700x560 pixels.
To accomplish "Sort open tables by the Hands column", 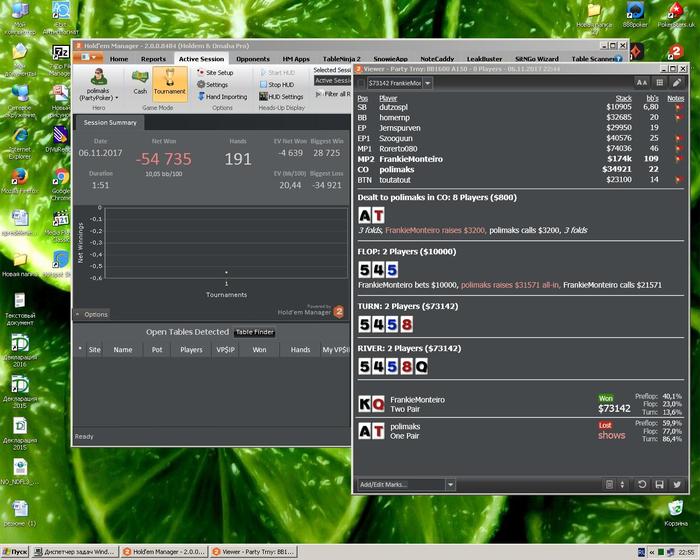I will tap(300, 350).
